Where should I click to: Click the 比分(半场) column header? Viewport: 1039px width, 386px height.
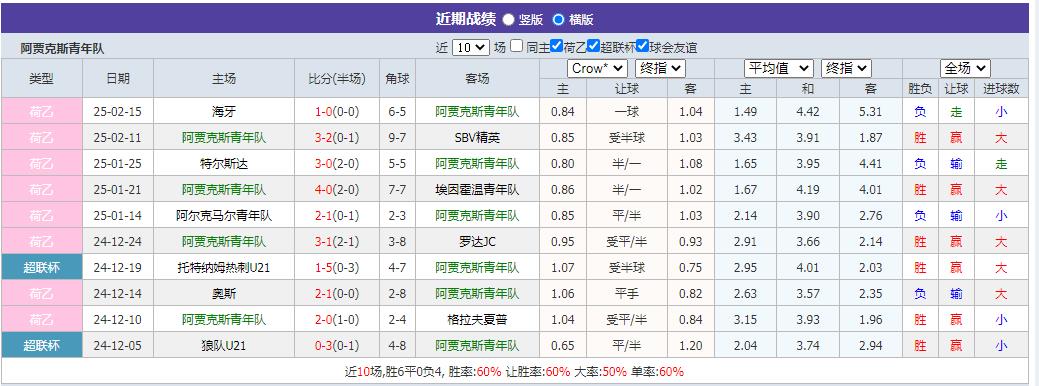pyautogui.click(x=337, y=78)
